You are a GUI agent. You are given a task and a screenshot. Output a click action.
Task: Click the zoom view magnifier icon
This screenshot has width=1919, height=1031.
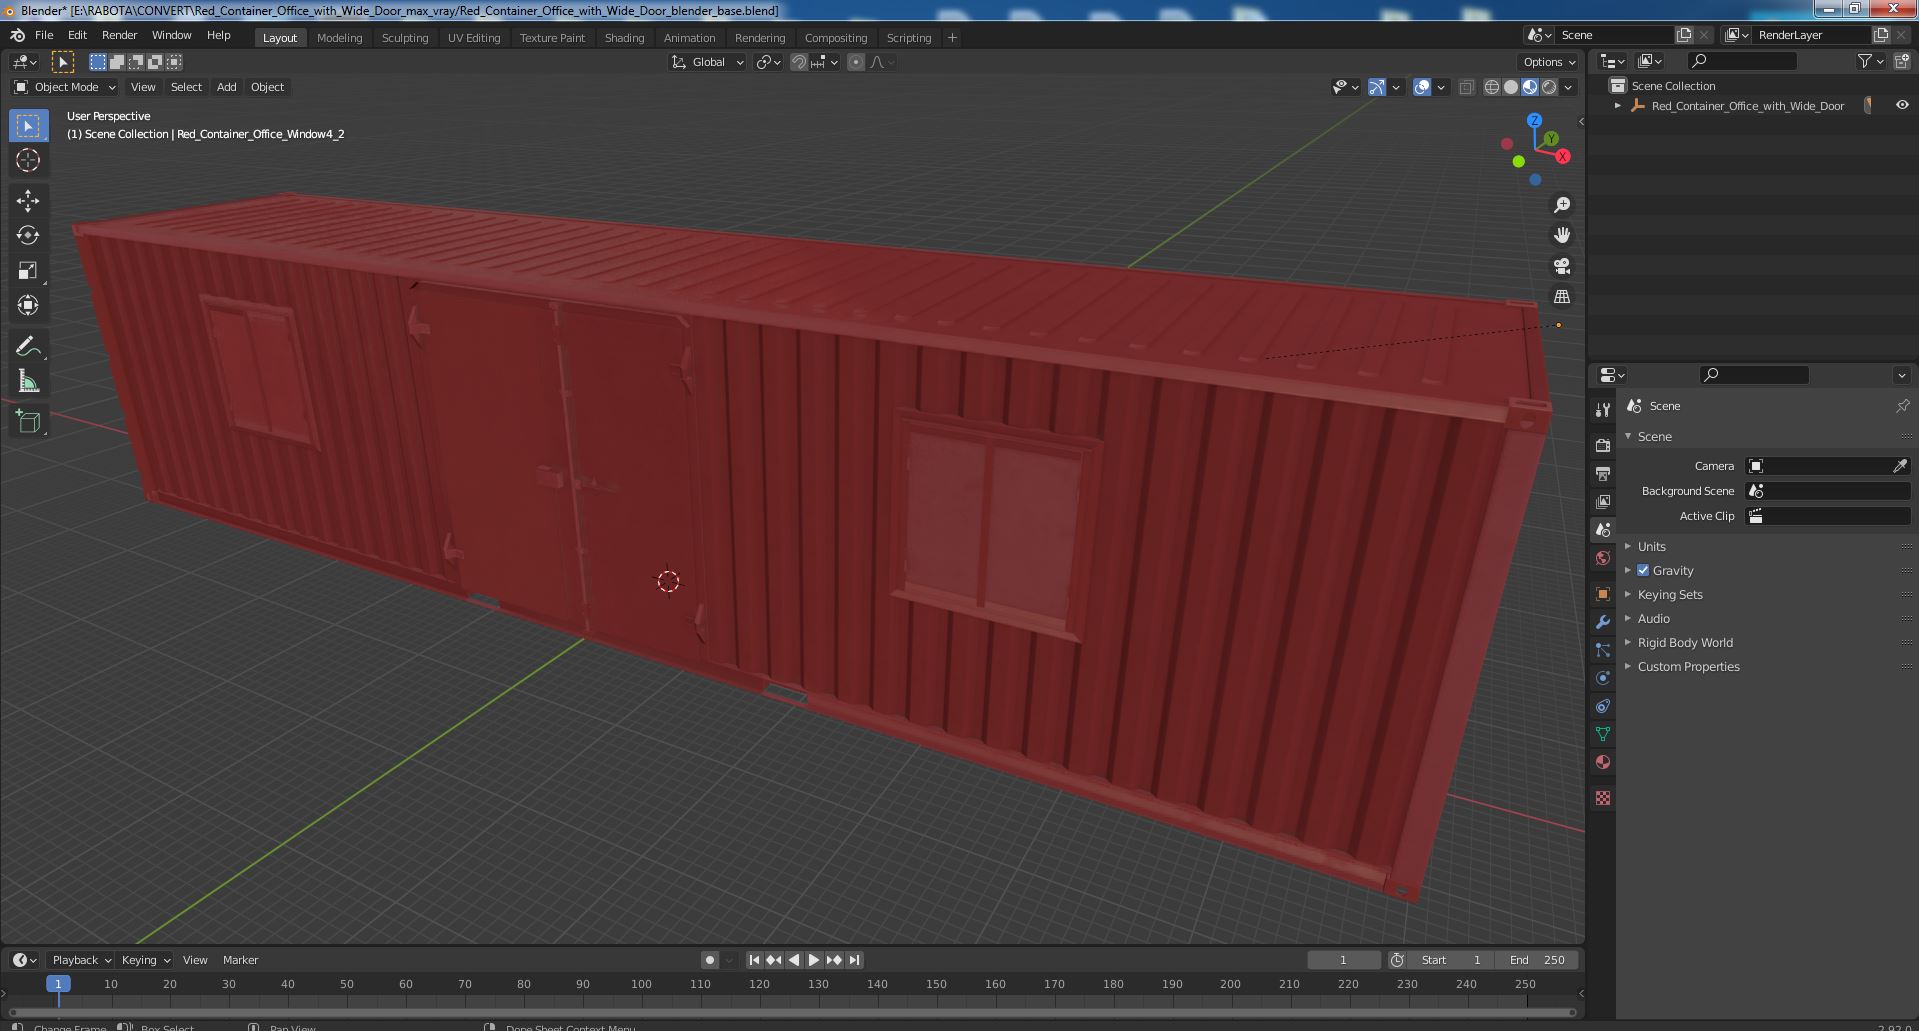click(x=1561, y=205)
